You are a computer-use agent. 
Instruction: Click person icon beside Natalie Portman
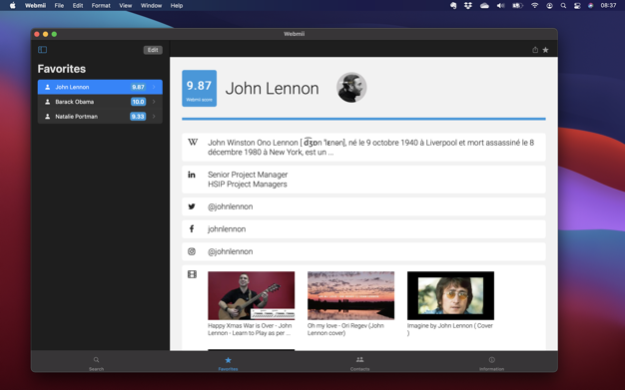coord(47,116)
